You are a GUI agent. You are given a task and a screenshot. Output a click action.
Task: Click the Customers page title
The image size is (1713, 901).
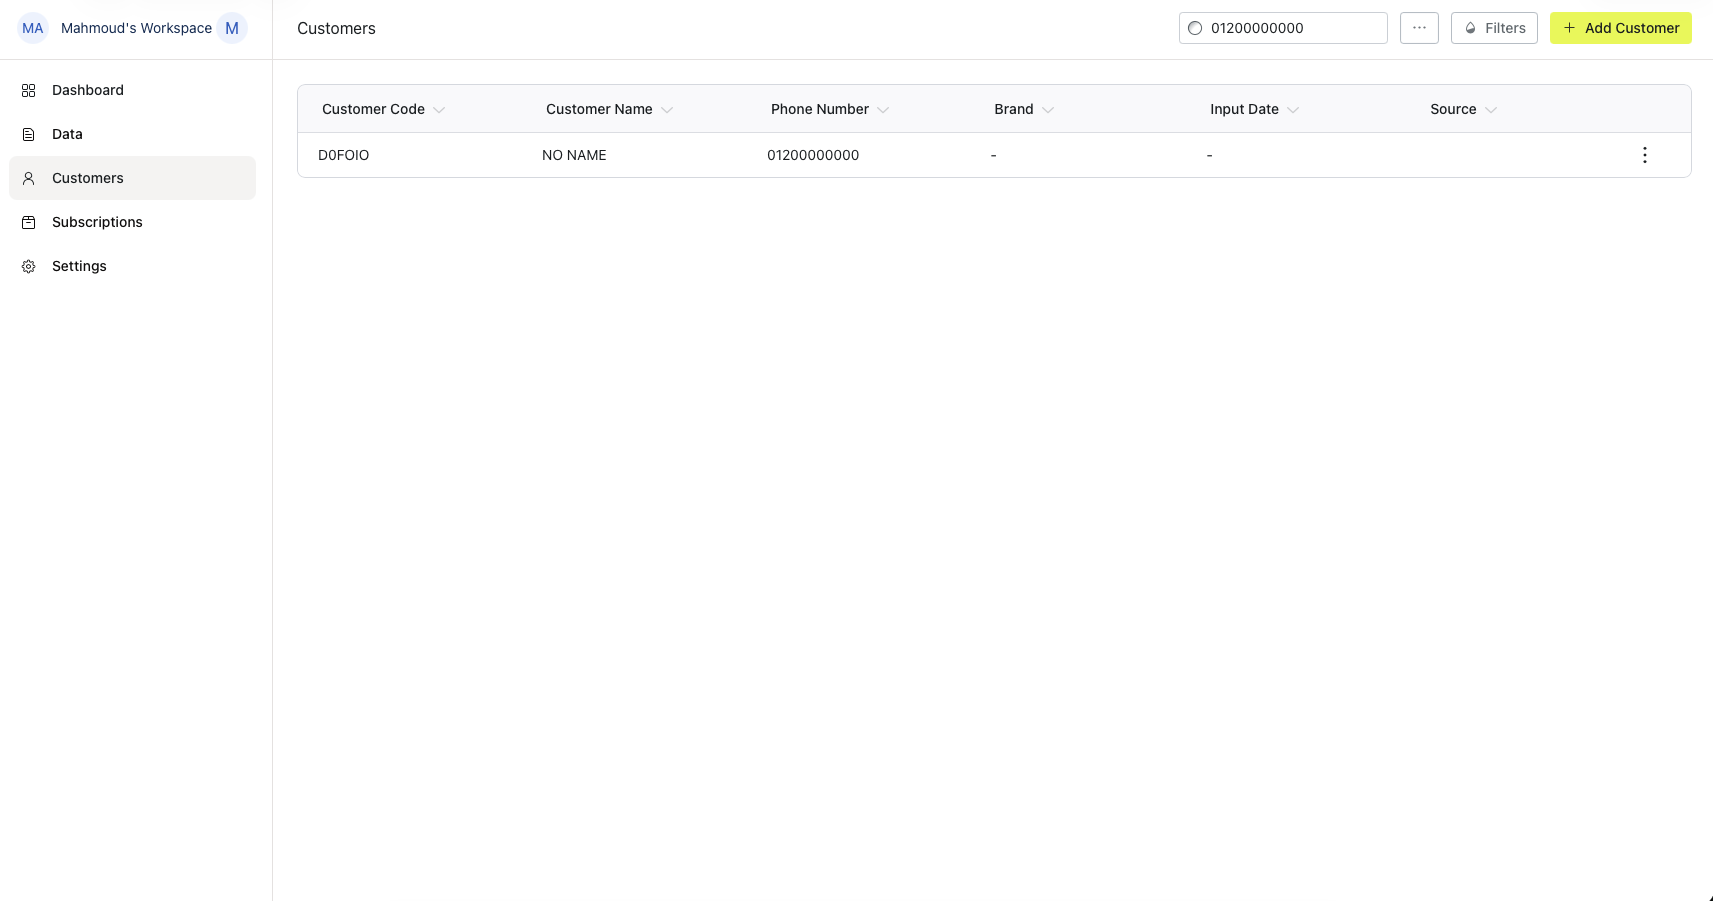(336, 28)
